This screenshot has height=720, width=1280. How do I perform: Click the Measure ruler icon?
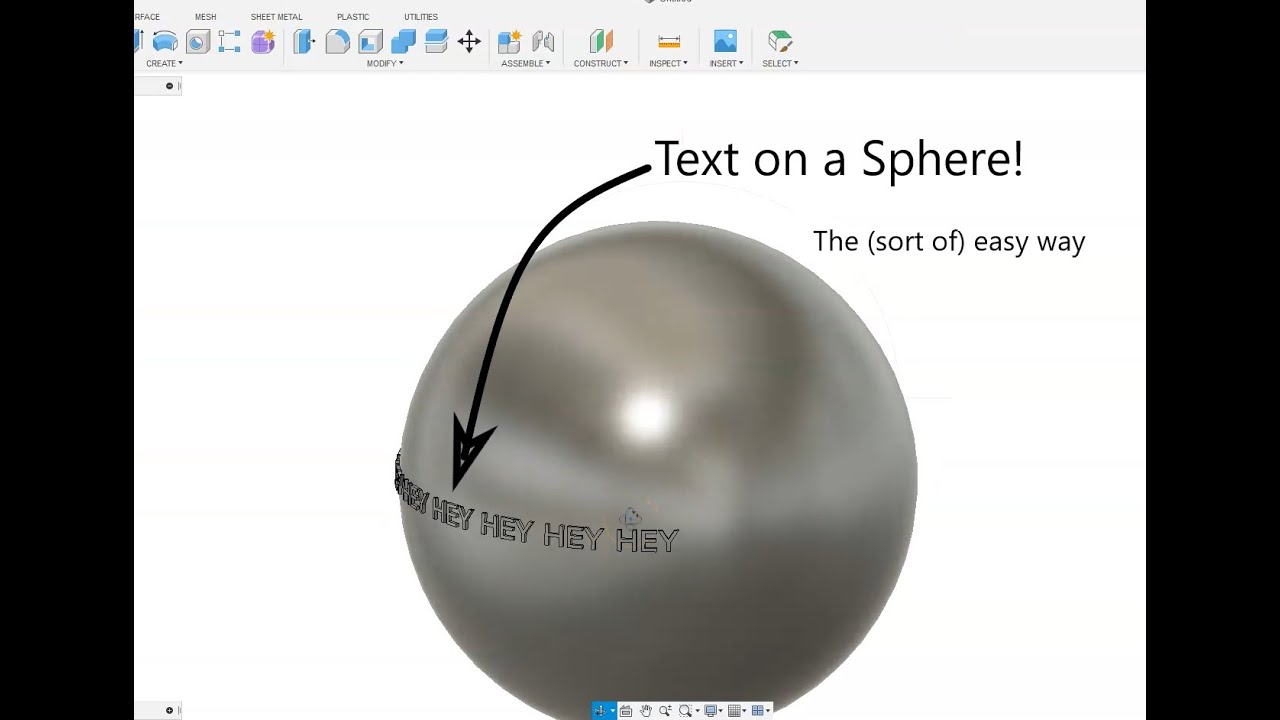669,41
